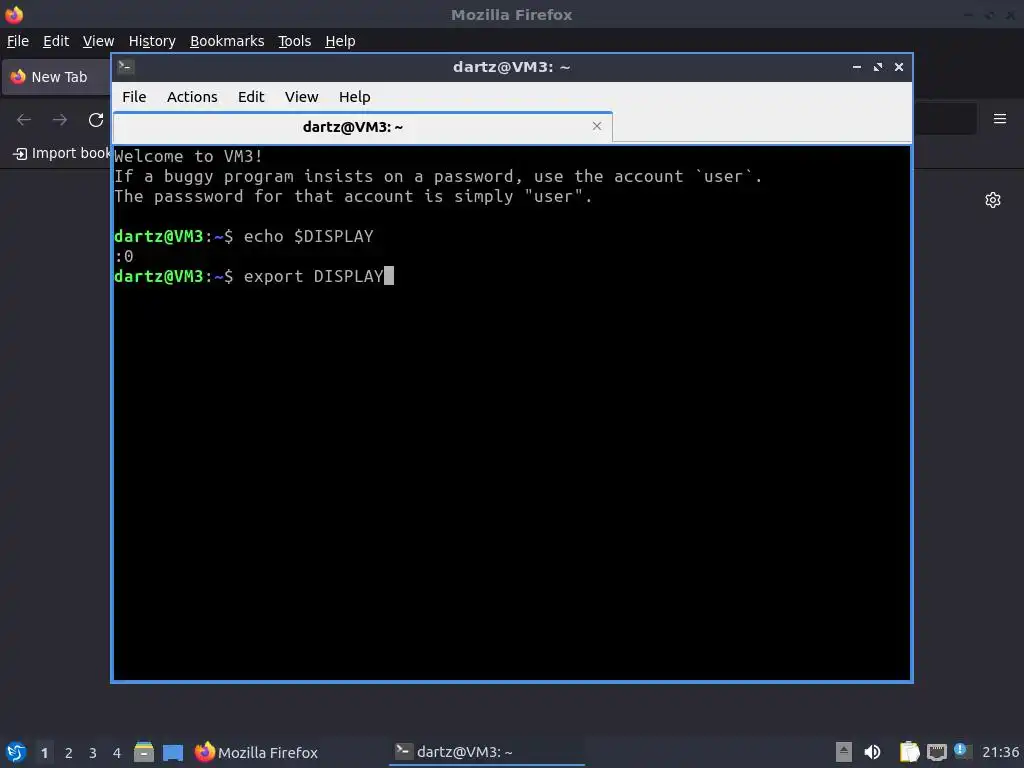Screen dimensions: 1024x768
Task: Switch to workspace 4
Action: tap(117, 753)
